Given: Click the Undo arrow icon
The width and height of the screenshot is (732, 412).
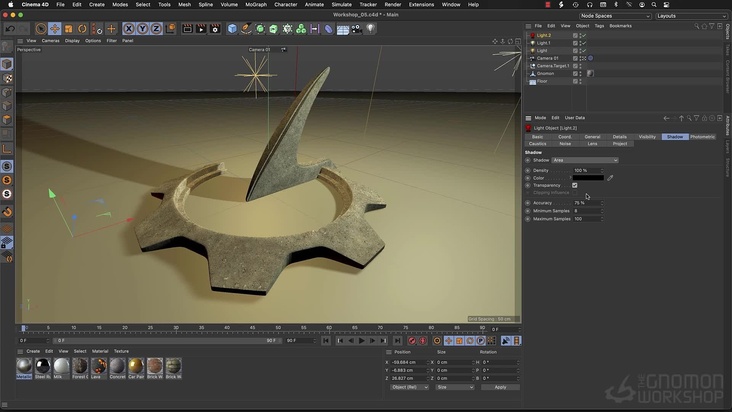Looking at the screenshot, I should click(10, 29).
